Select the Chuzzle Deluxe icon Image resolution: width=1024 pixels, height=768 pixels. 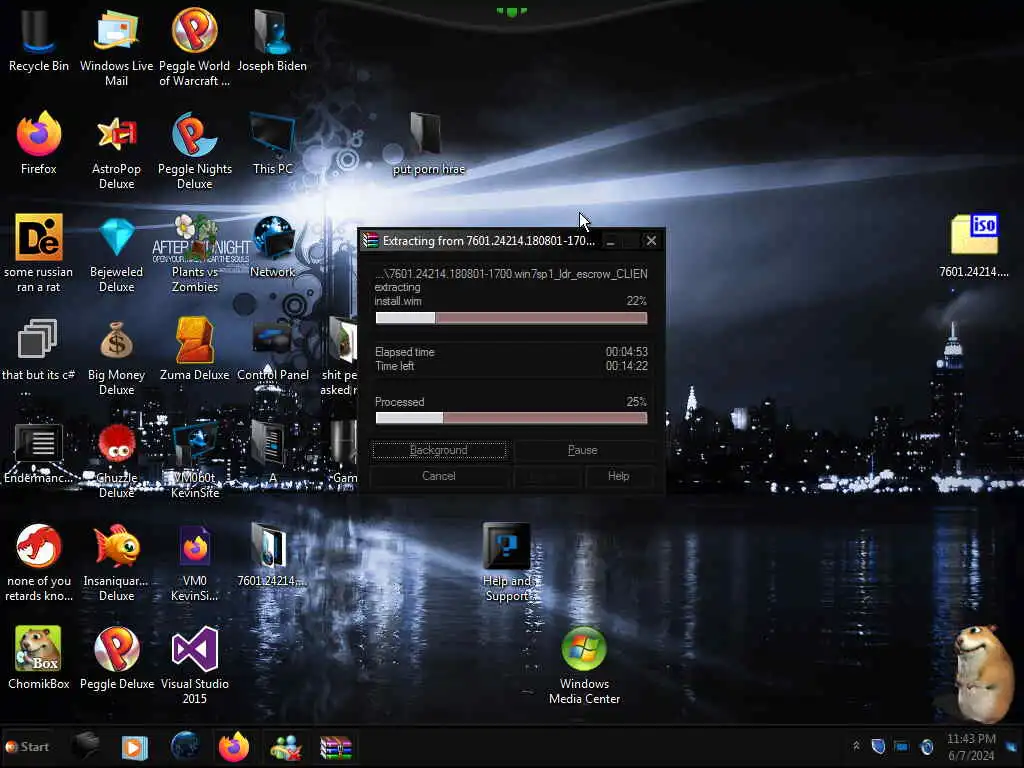coord(116,460)
